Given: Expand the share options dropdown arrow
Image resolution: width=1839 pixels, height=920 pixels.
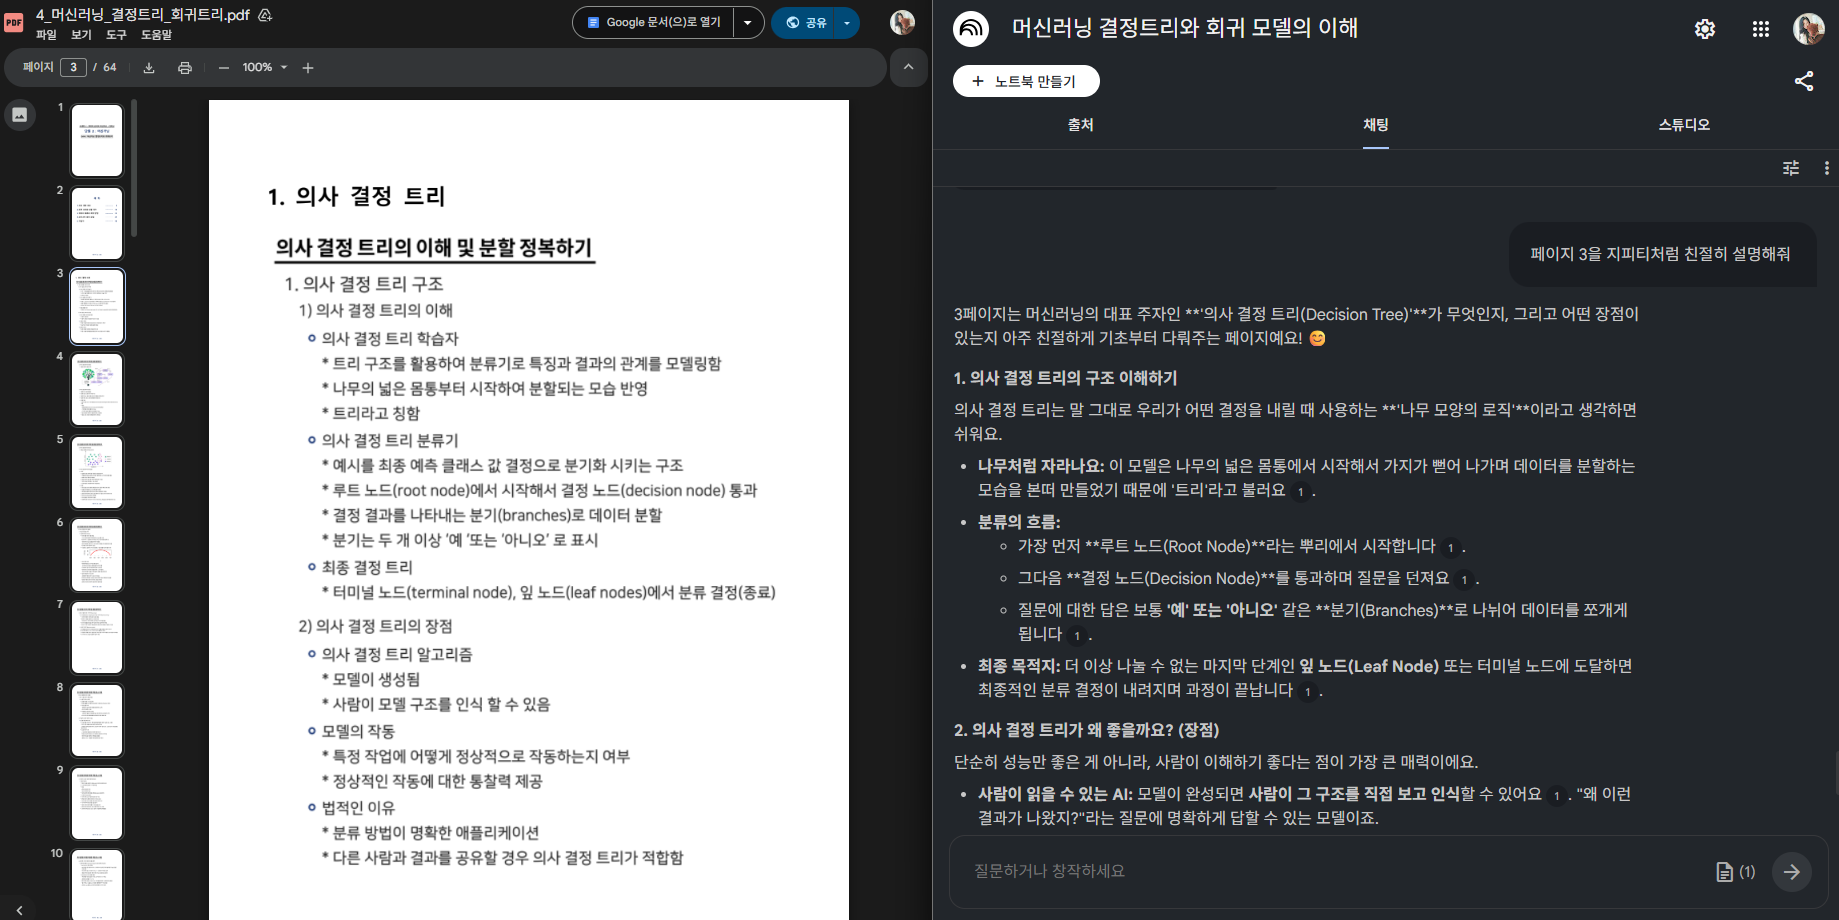Looking at the screenshot, I should (x=847, y=22).
